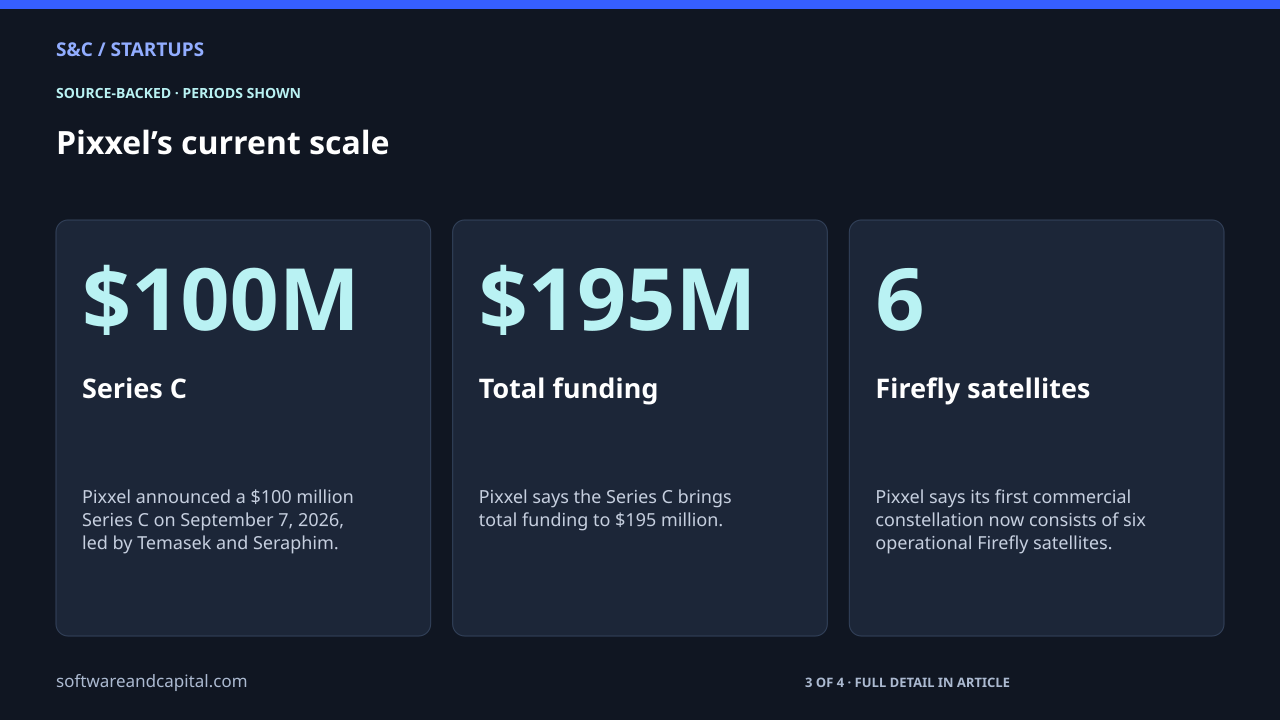This screenshot has height=720, width=1280.
Task: Select the Series C announcement description text
Action: click(x=218, y=520)
